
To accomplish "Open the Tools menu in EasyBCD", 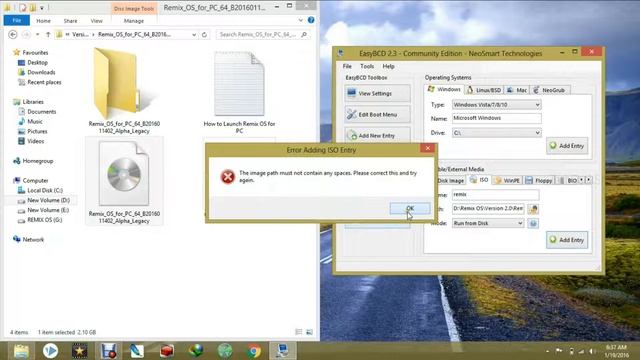I will pos(367,66).
